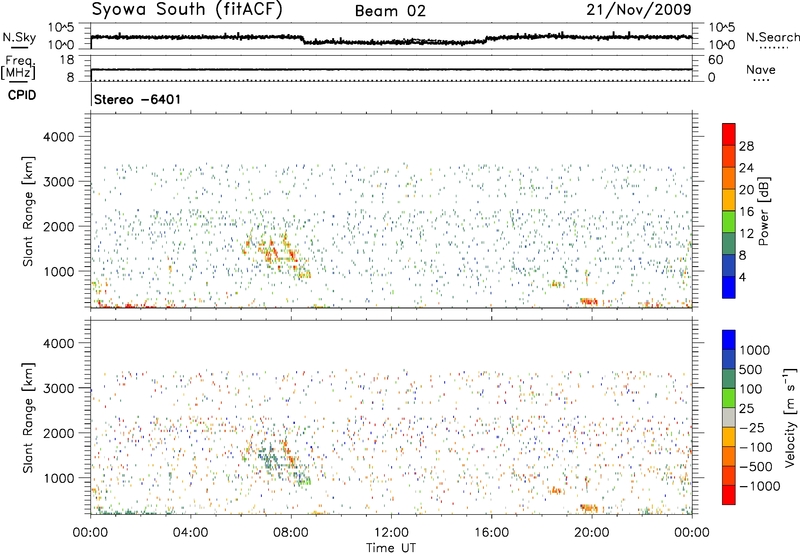Viewport: 800px width, 554px height.
Task: Click the "Velocity [m s-1]" colorbar title
Action: [x=790, y=417]
